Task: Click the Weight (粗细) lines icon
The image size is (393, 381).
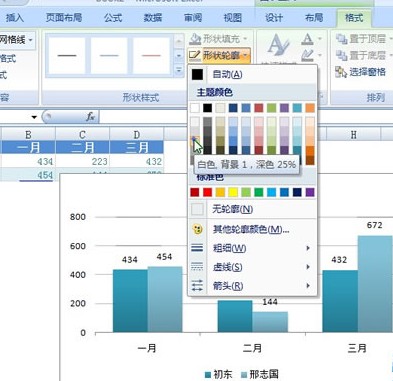Action: pyautogui.click(x=197, y=248)
